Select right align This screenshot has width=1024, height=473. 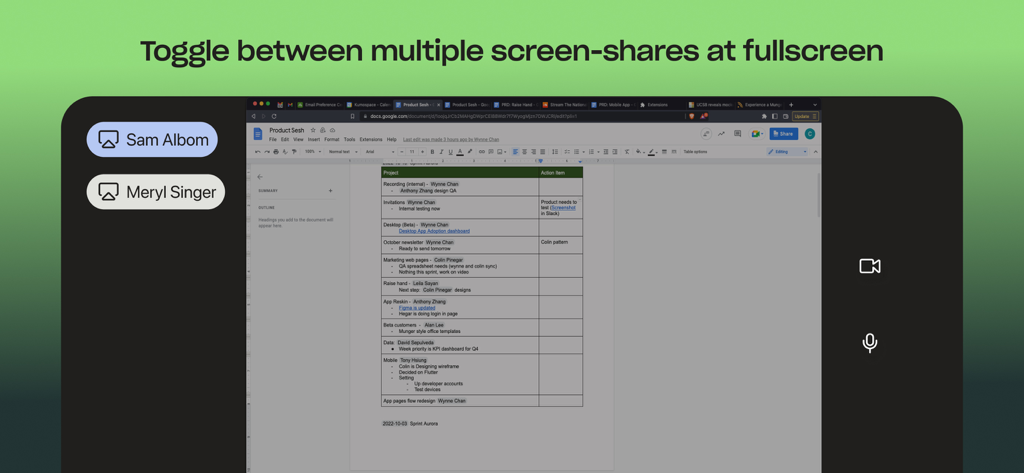tap(534, 152)
